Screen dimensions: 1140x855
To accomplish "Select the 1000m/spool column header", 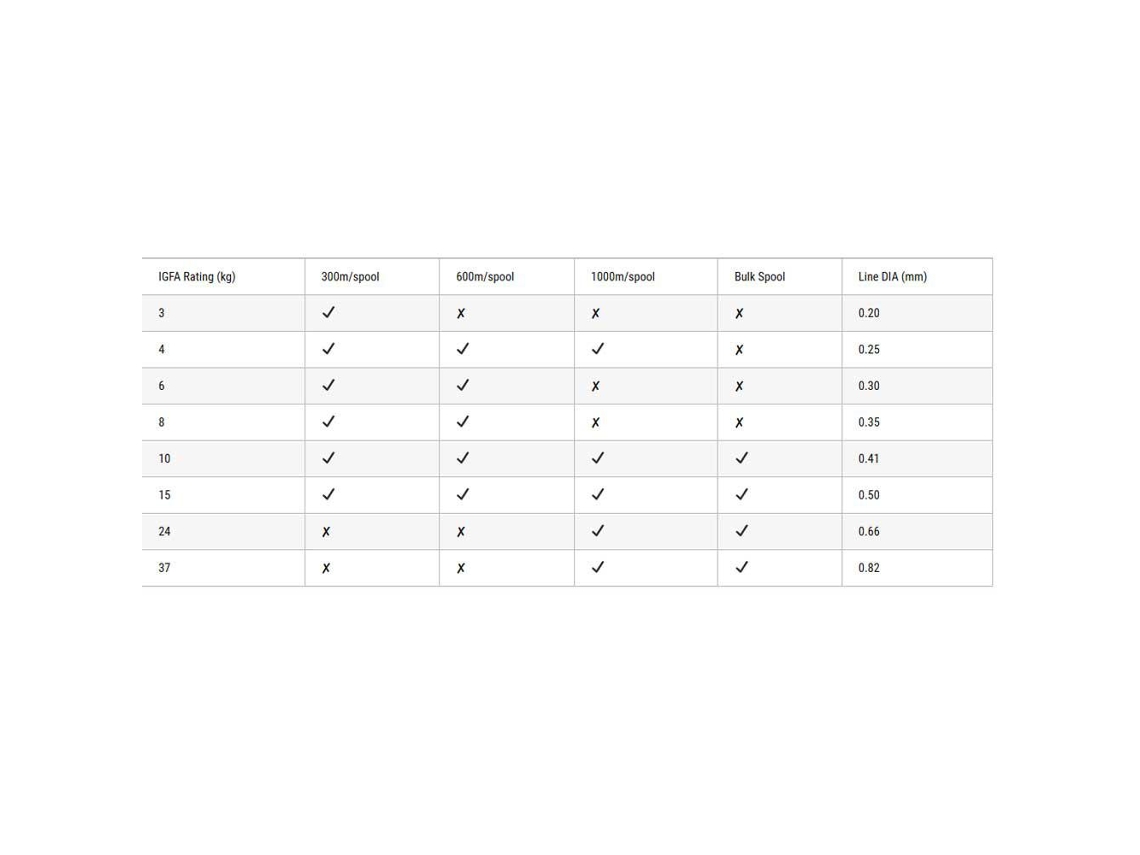I will [x=623, y=277].
